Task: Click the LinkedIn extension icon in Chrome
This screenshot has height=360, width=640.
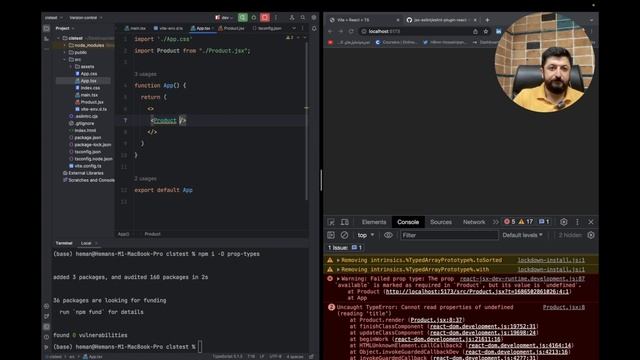Action: pyautogui.click(x=498, y=31)
